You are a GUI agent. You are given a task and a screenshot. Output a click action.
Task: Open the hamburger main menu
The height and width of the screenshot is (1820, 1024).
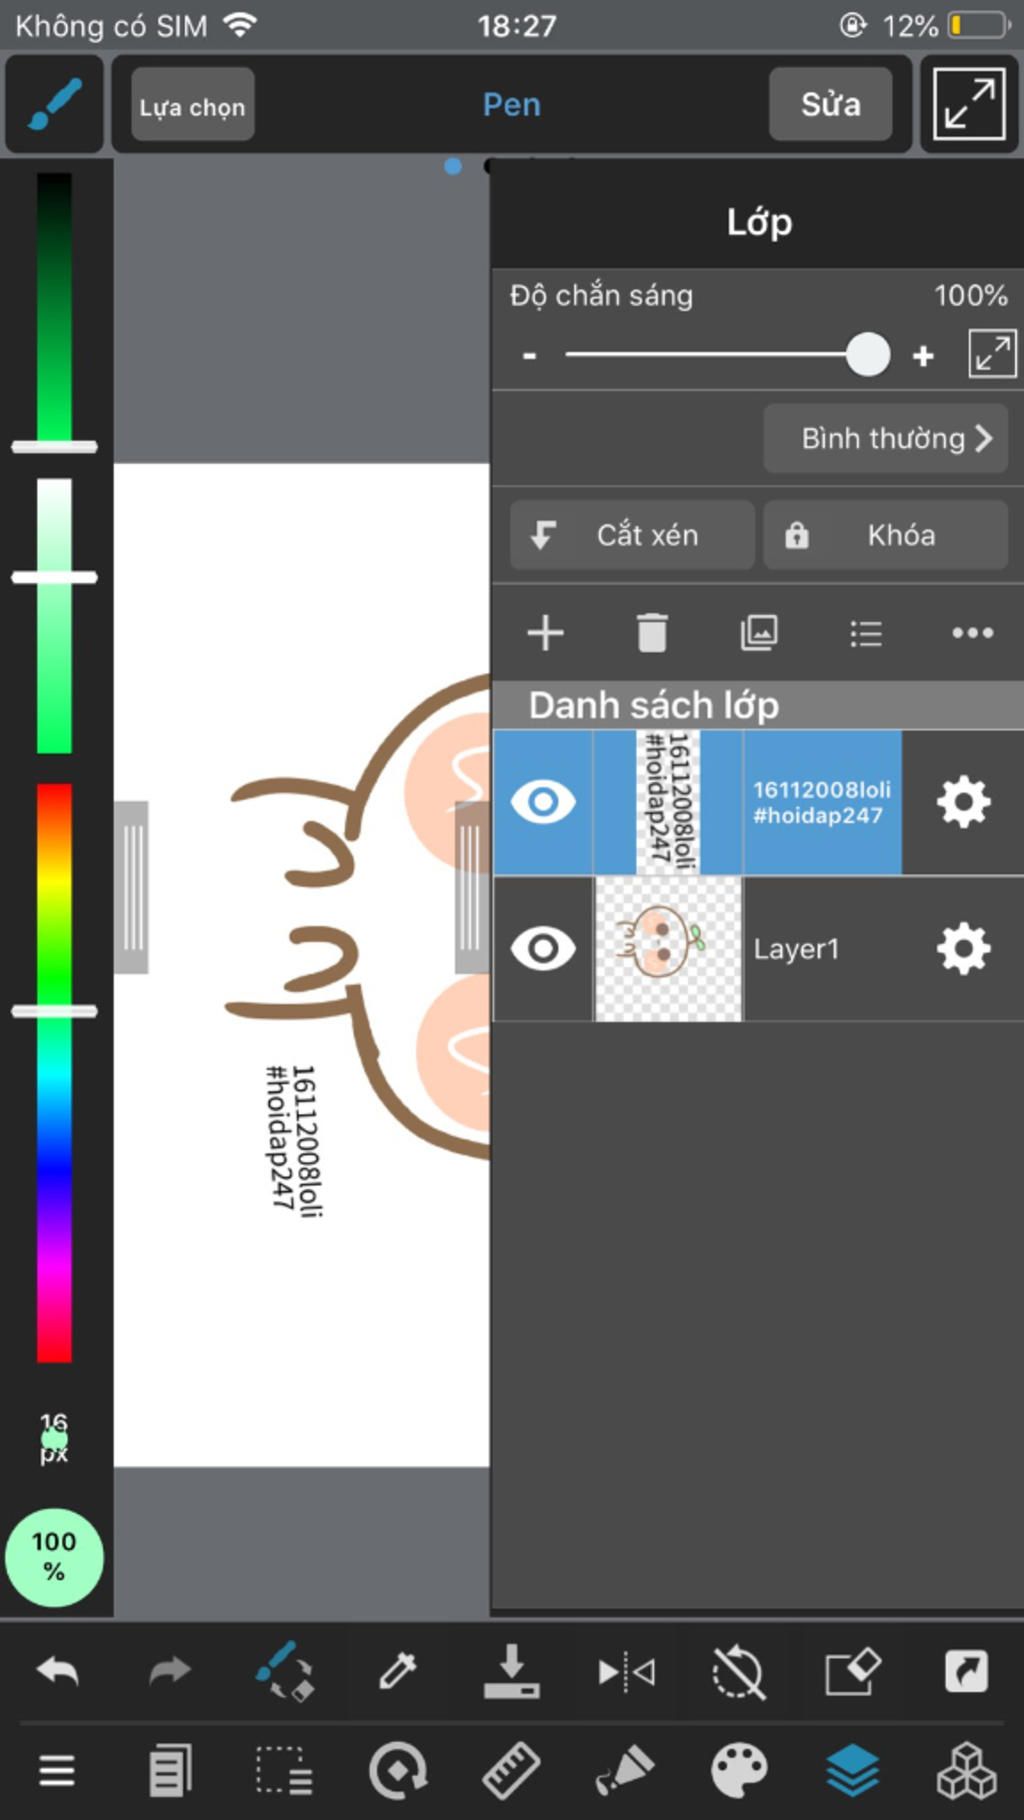(x=57, y=1770)
